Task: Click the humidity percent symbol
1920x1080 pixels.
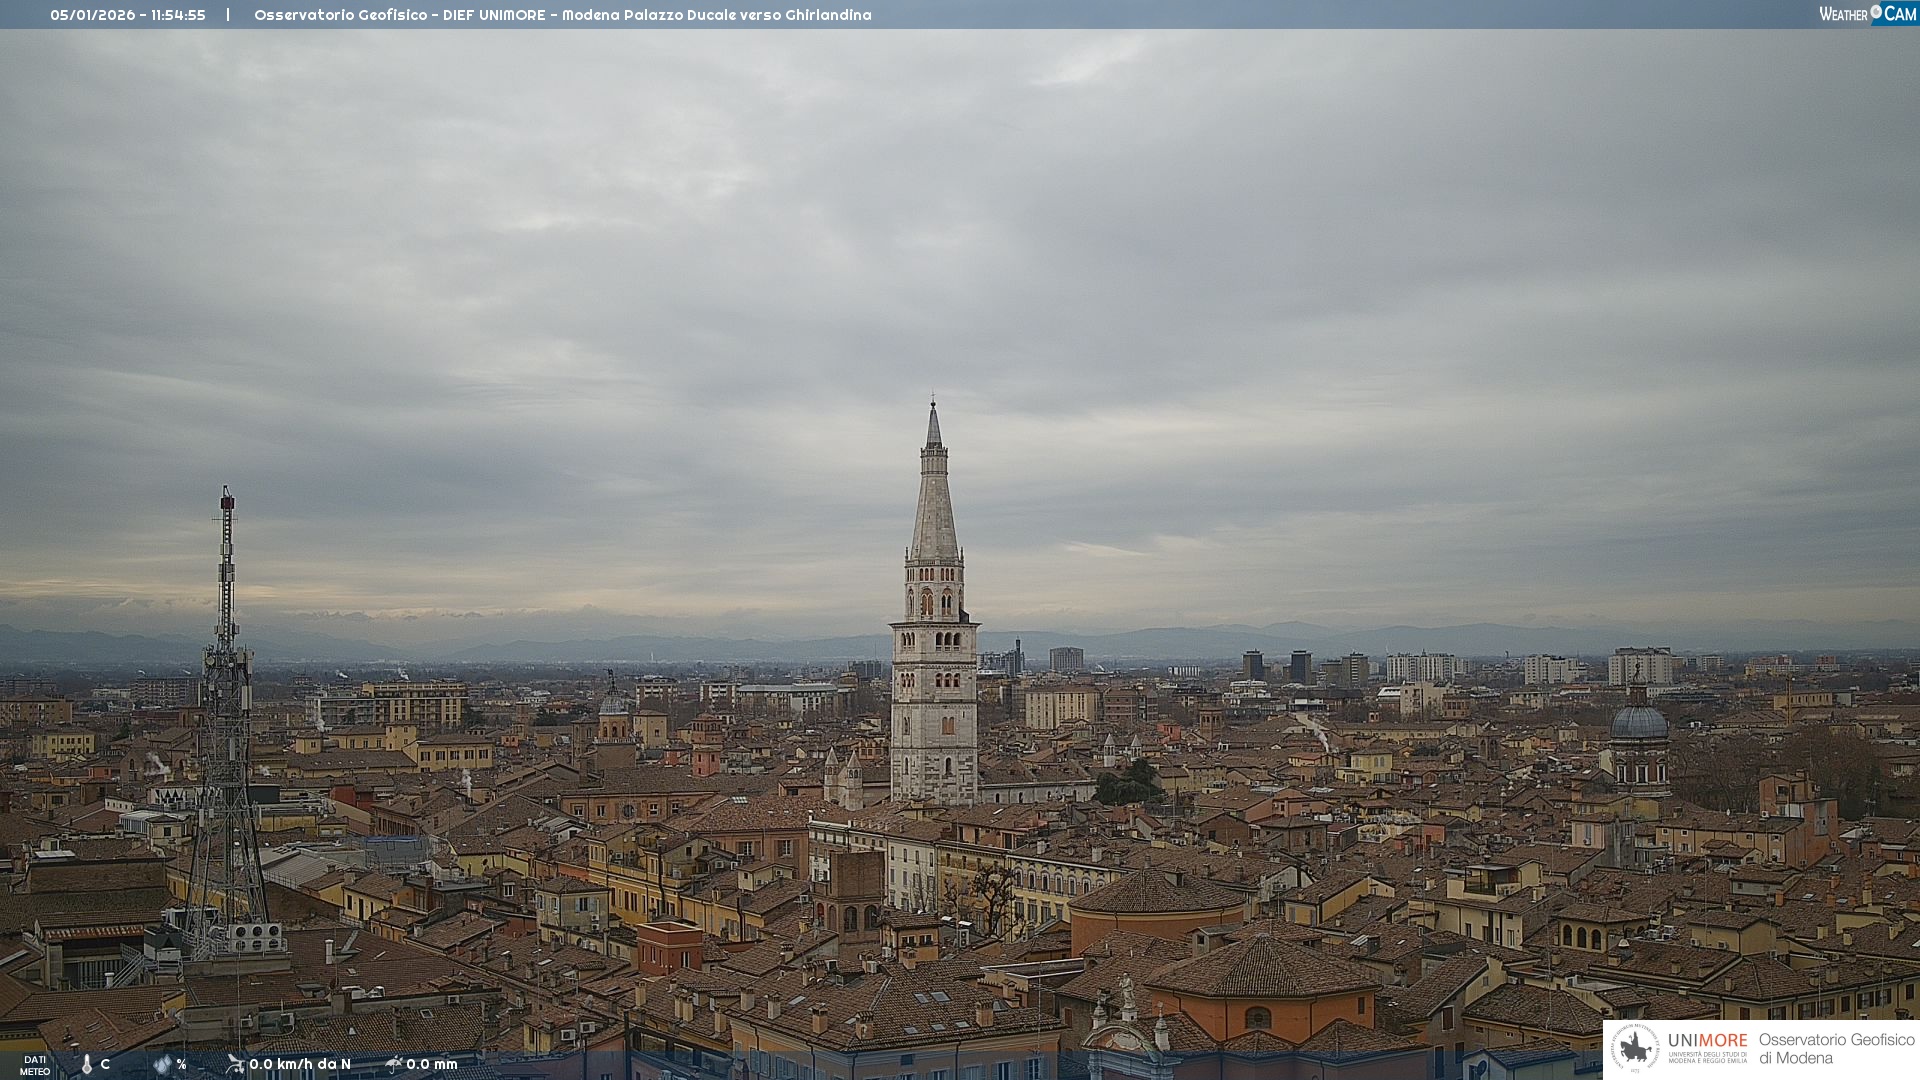Action: click(x=182, y=1065)
